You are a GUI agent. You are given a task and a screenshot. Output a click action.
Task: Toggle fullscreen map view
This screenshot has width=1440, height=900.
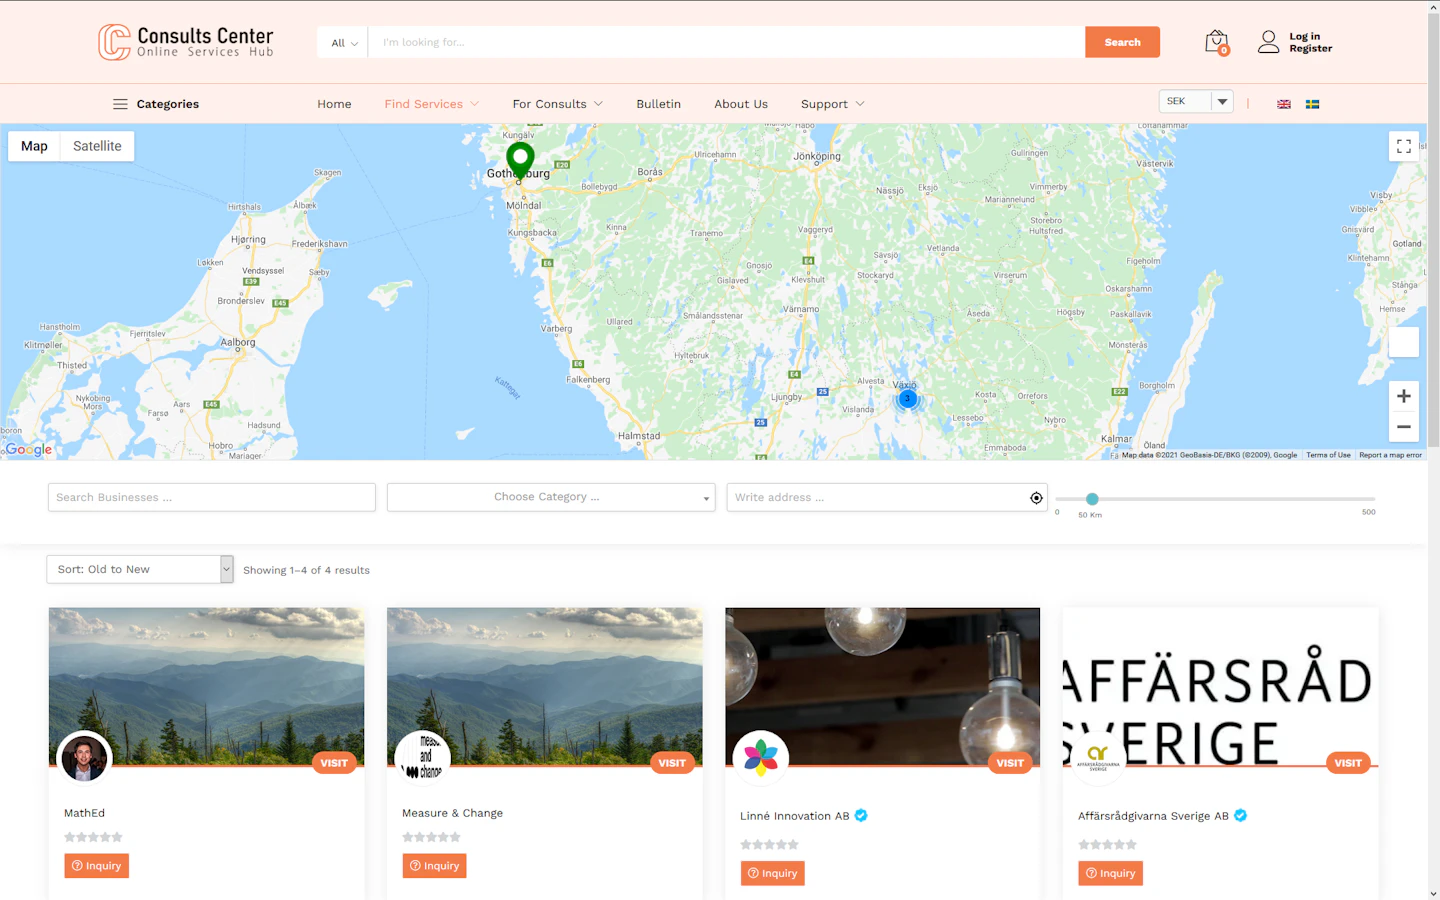1404,146
